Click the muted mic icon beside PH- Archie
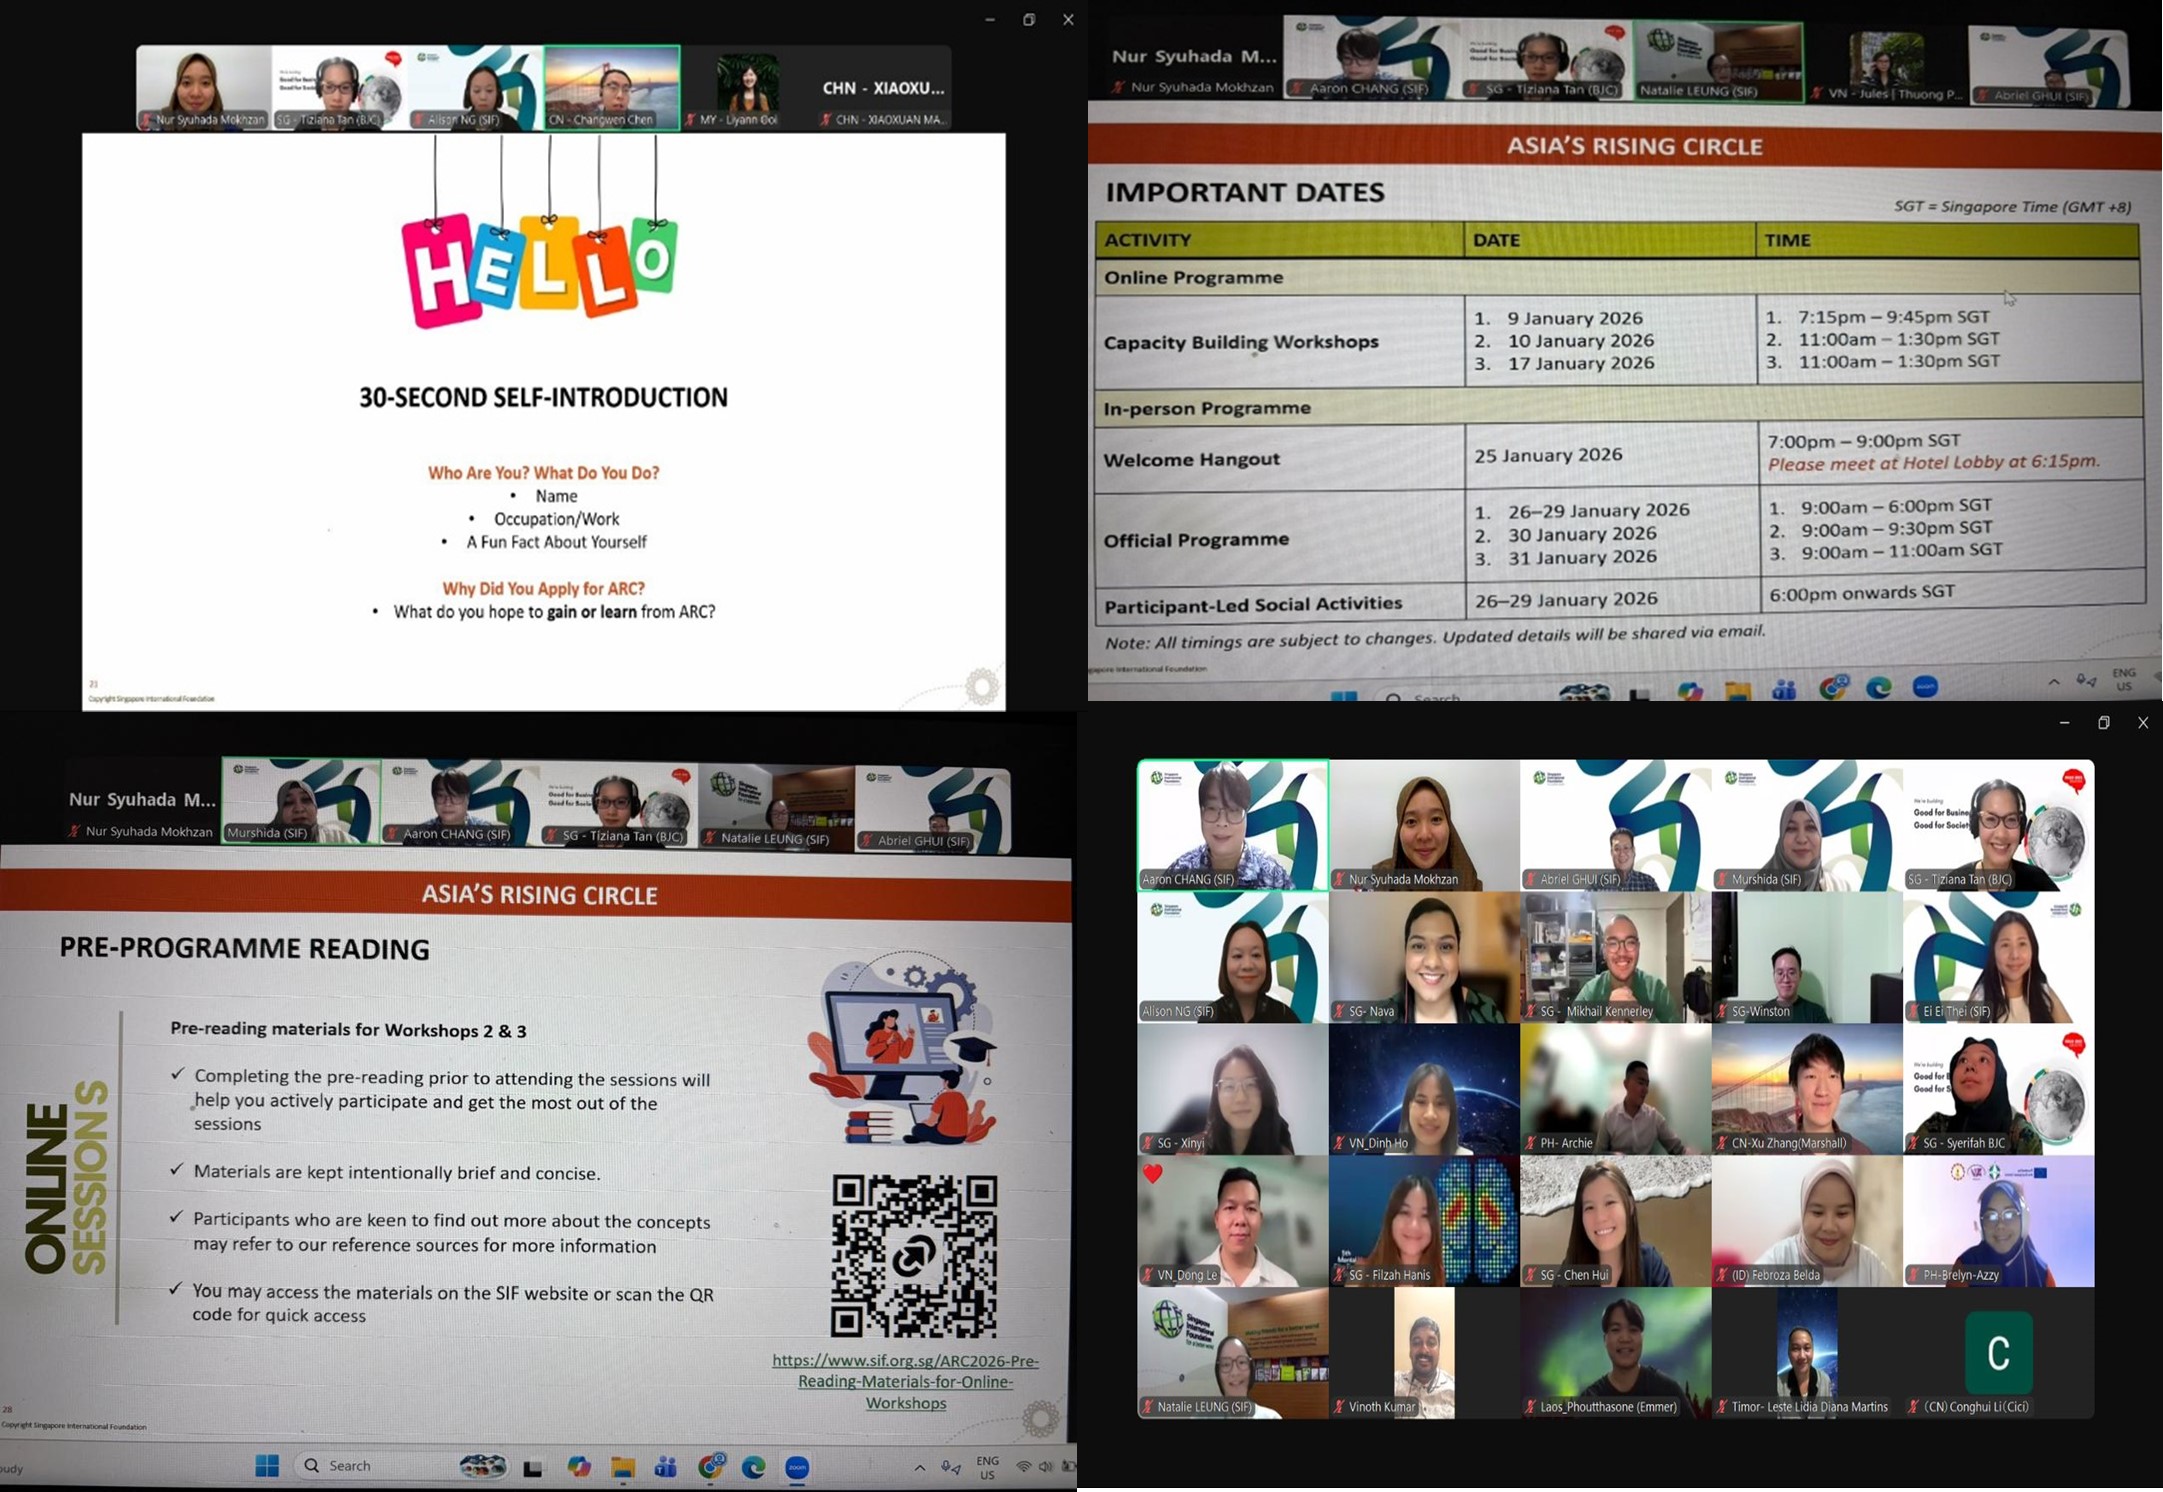The height and width of the screenshot is (1492, 2163). tap(1529, 1143)
